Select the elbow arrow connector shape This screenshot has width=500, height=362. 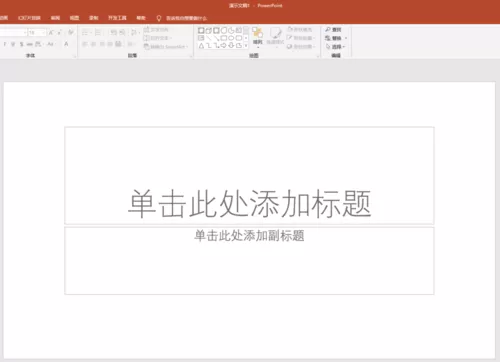[x=217, y=46]
